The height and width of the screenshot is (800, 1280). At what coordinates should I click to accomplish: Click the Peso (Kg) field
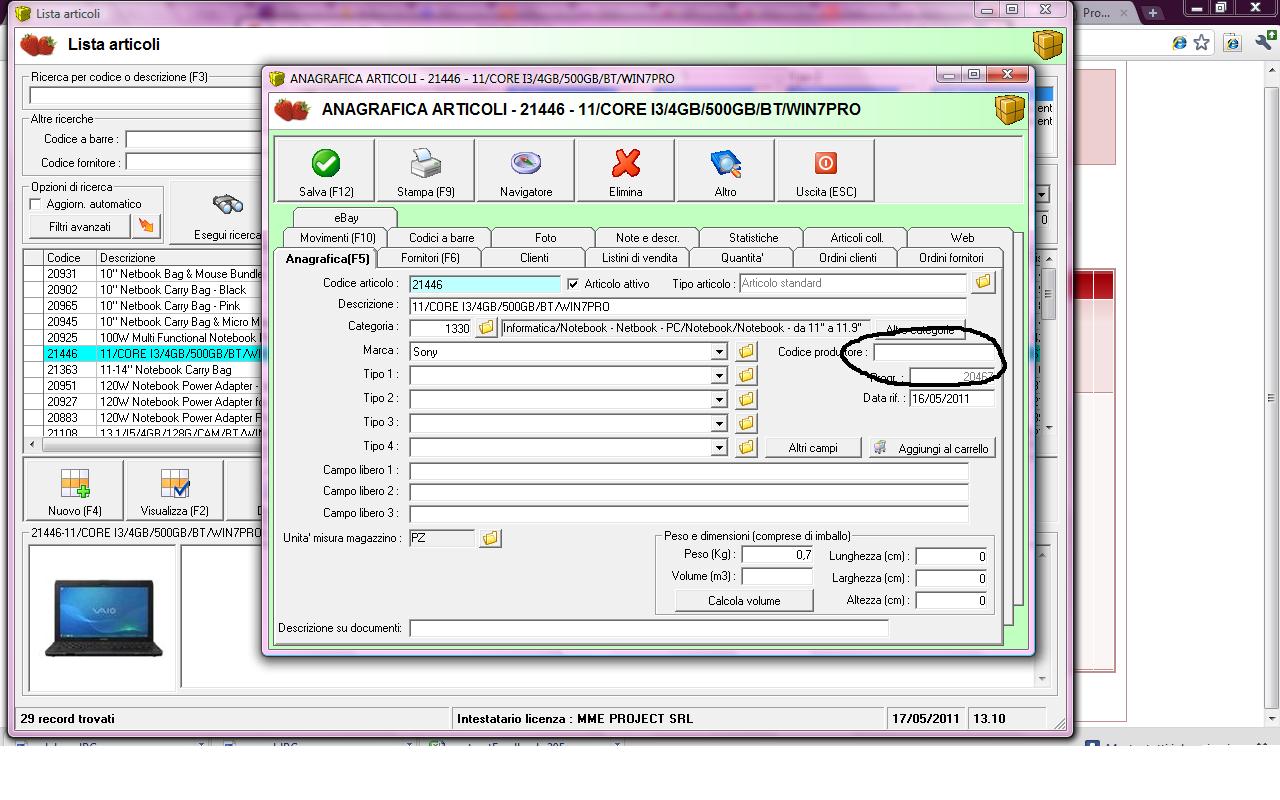777,555
